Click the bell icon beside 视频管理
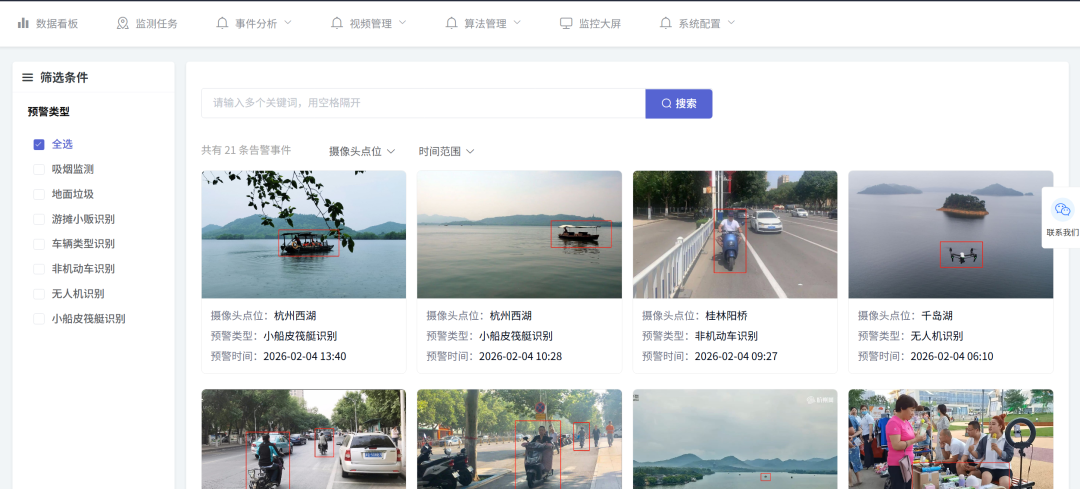 point(337,23)
